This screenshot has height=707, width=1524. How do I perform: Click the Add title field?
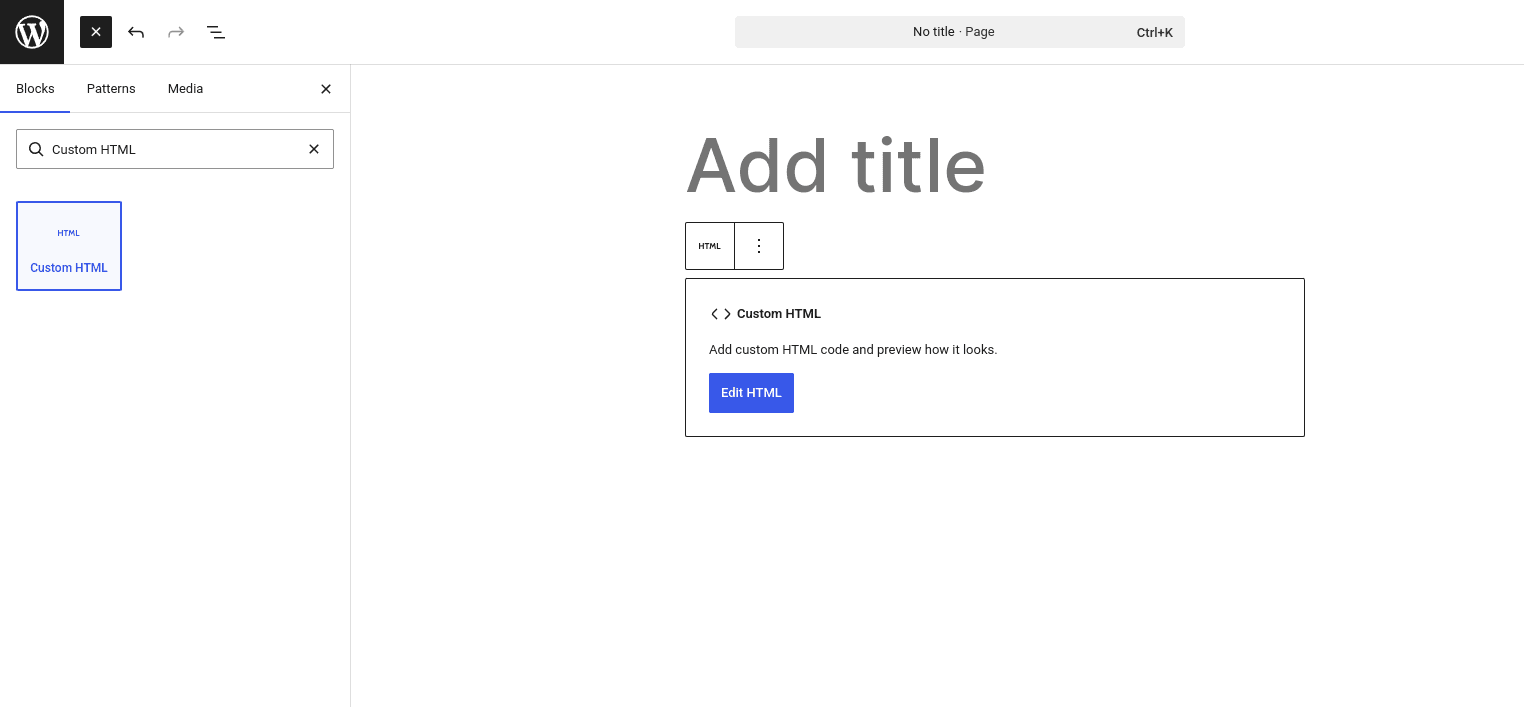836,165
